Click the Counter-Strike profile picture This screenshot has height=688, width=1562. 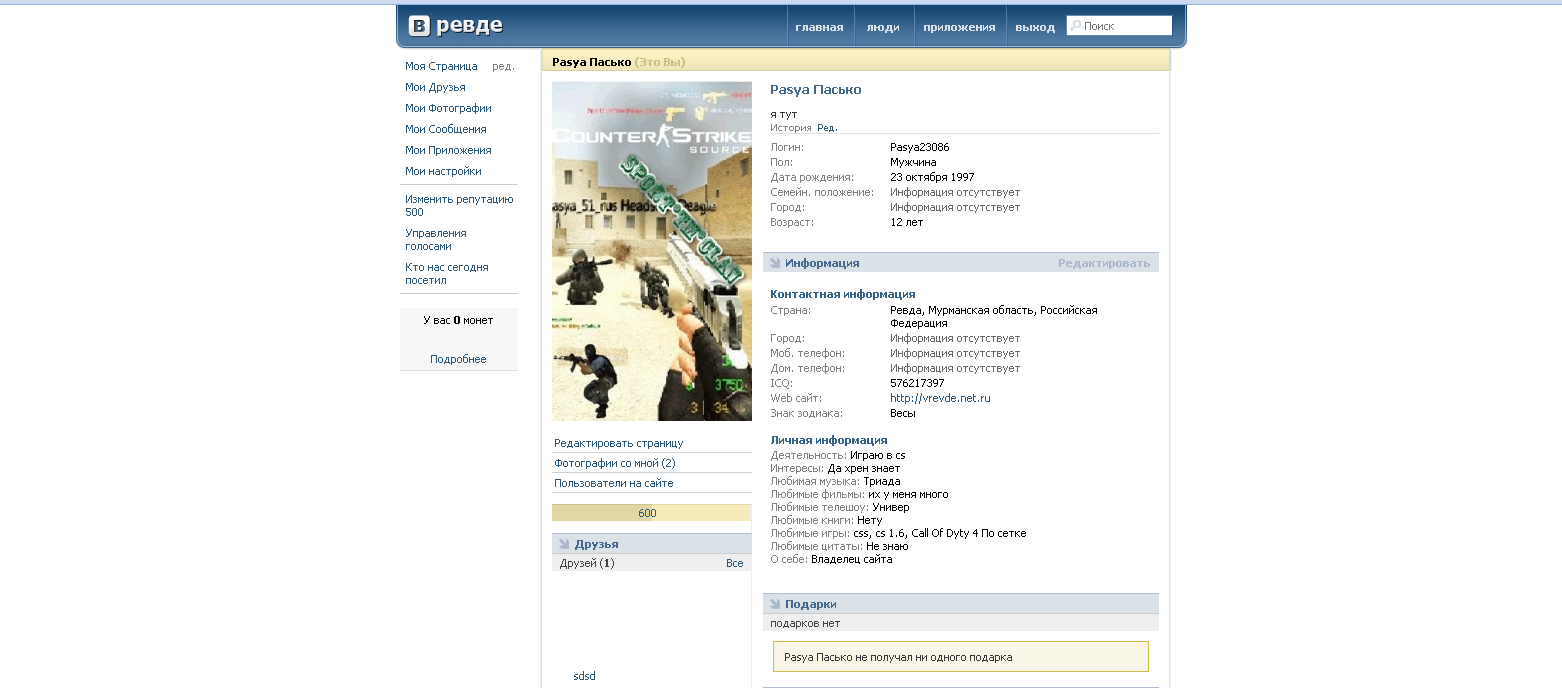[652, 251]
